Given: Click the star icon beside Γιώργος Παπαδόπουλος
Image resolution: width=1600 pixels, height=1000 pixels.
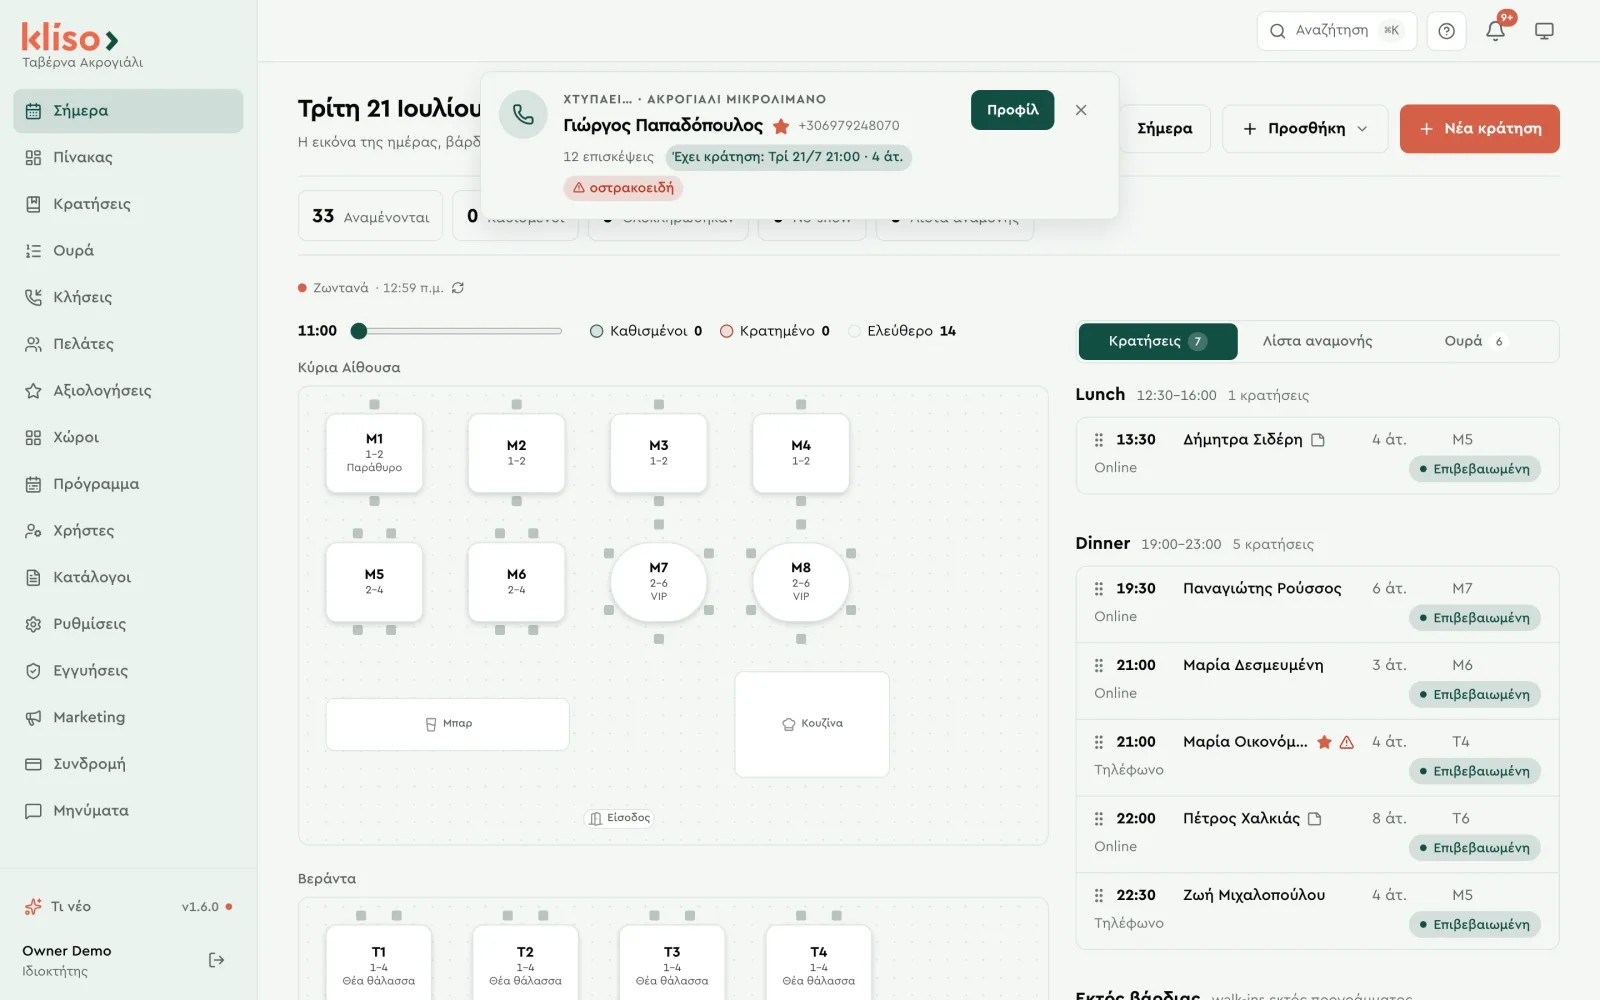Looking at the screenshot, I should 781,126.
